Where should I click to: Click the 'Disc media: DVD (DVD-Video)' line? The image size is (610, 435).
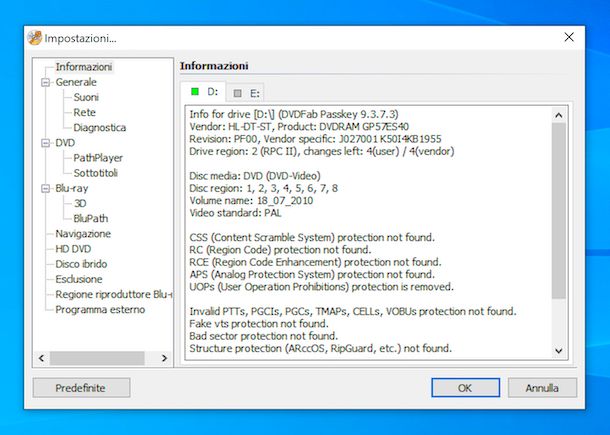pos(255,176)
